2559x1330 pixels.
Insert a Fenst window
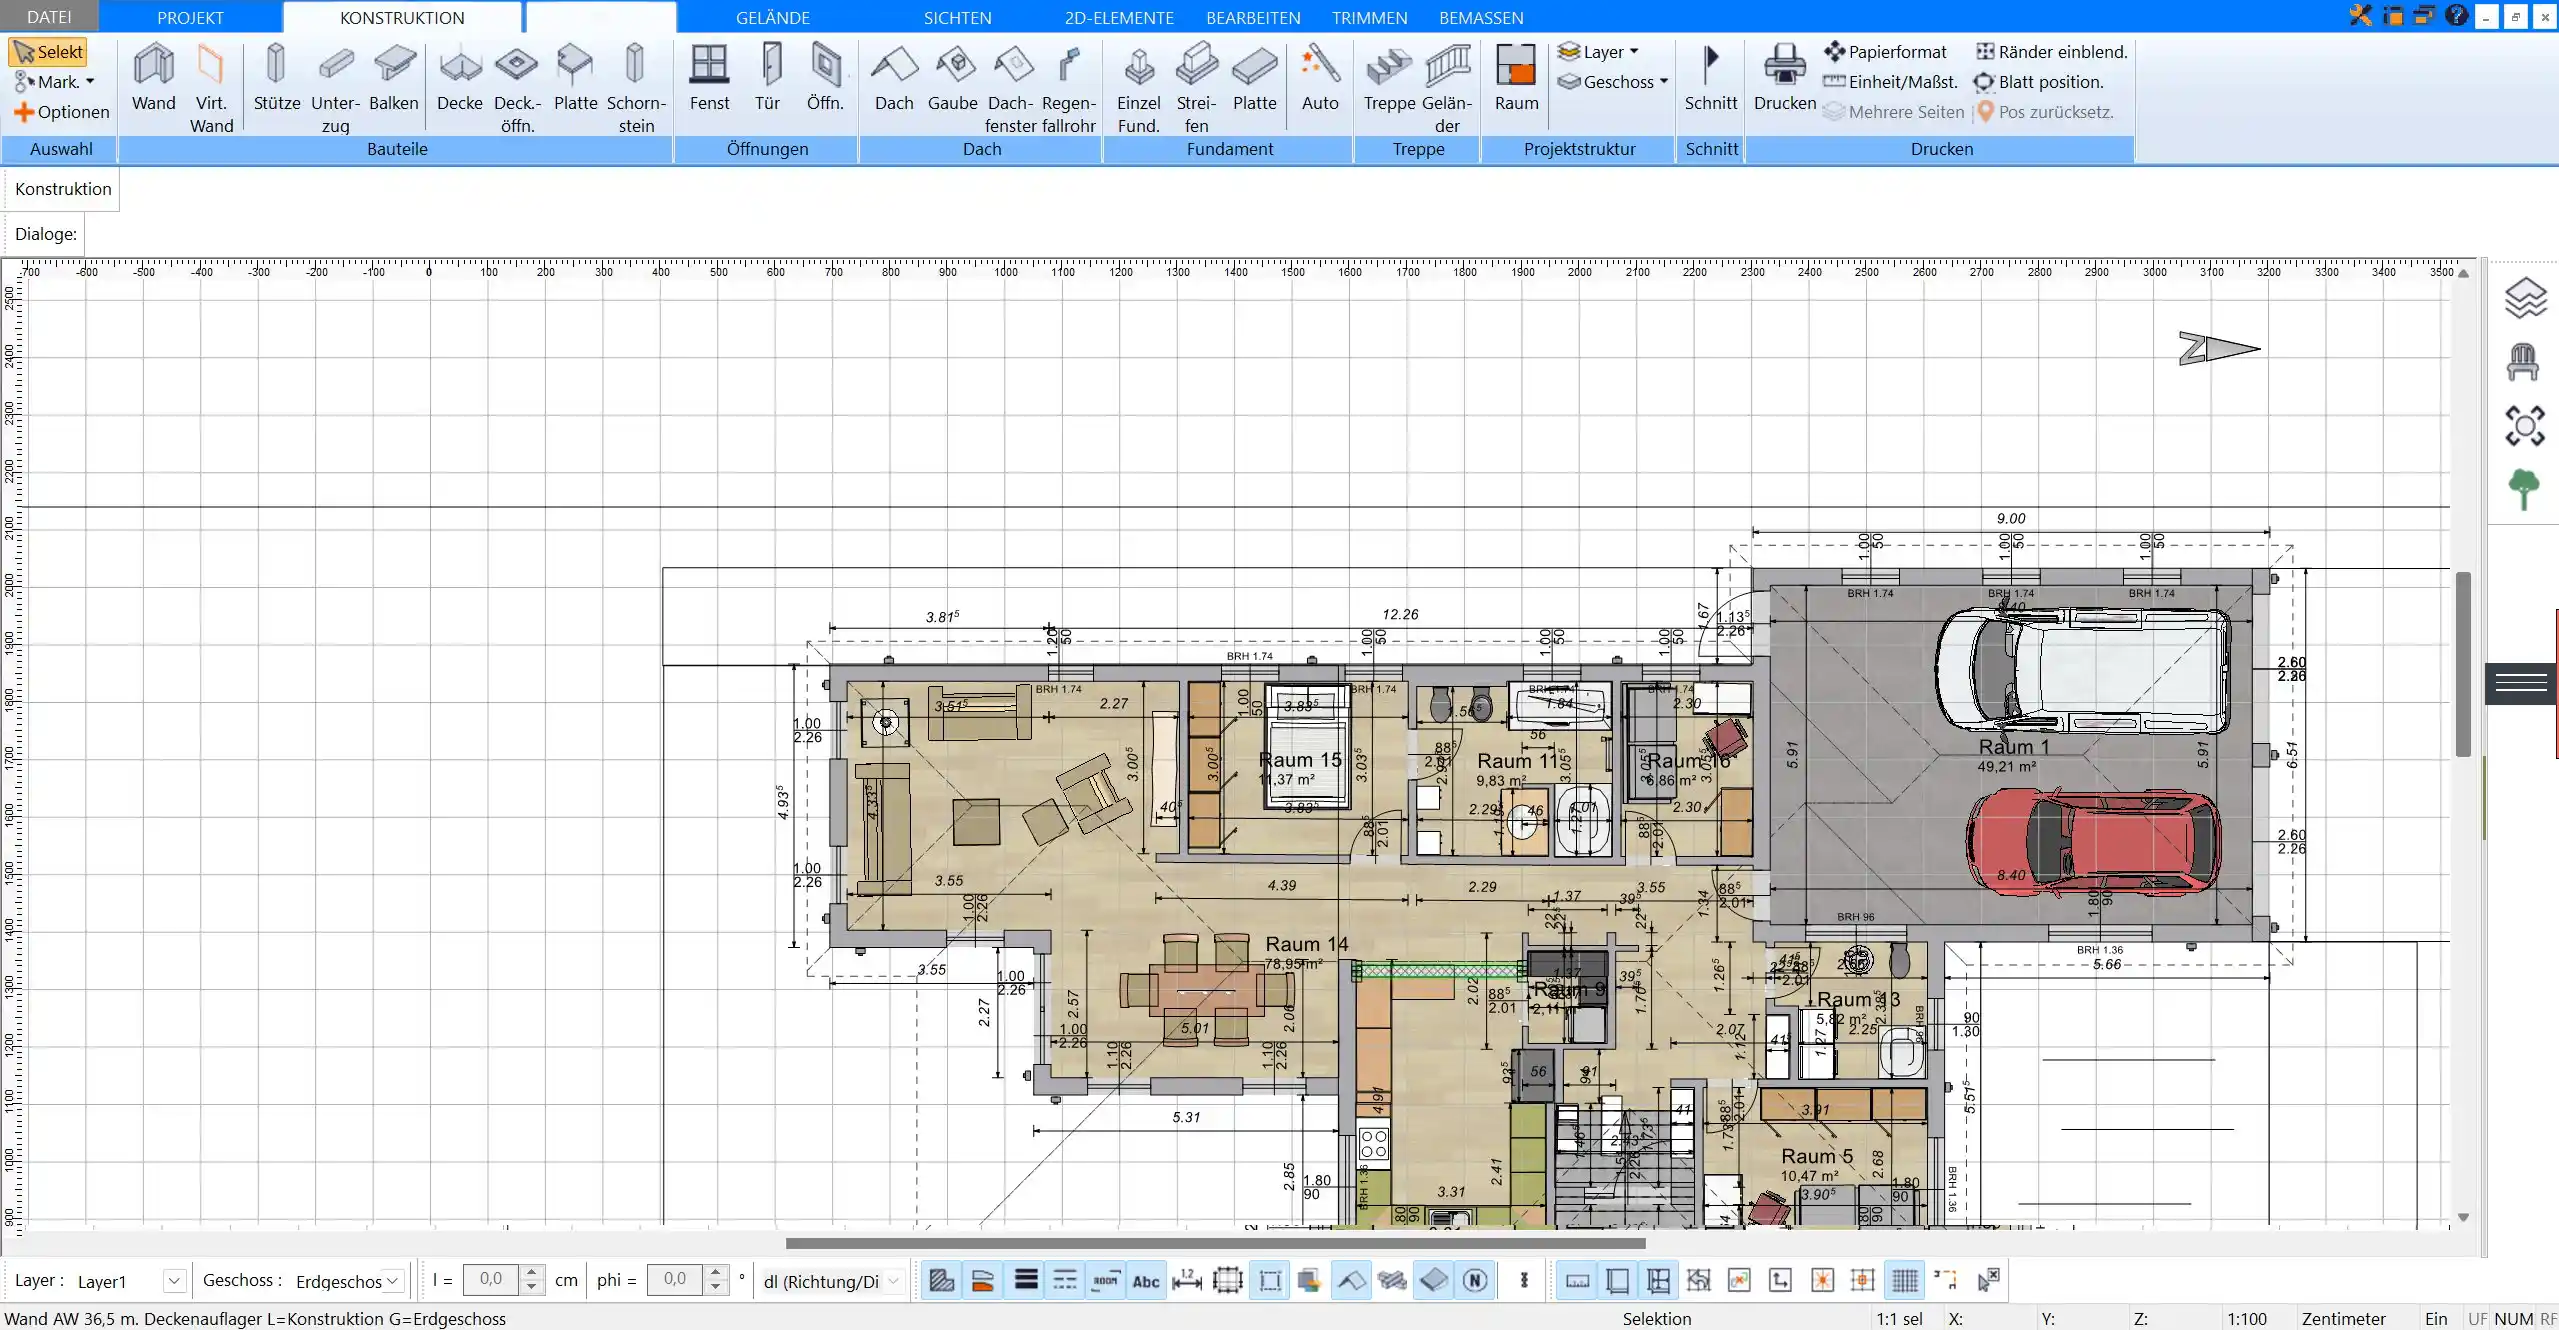(709, 78)
